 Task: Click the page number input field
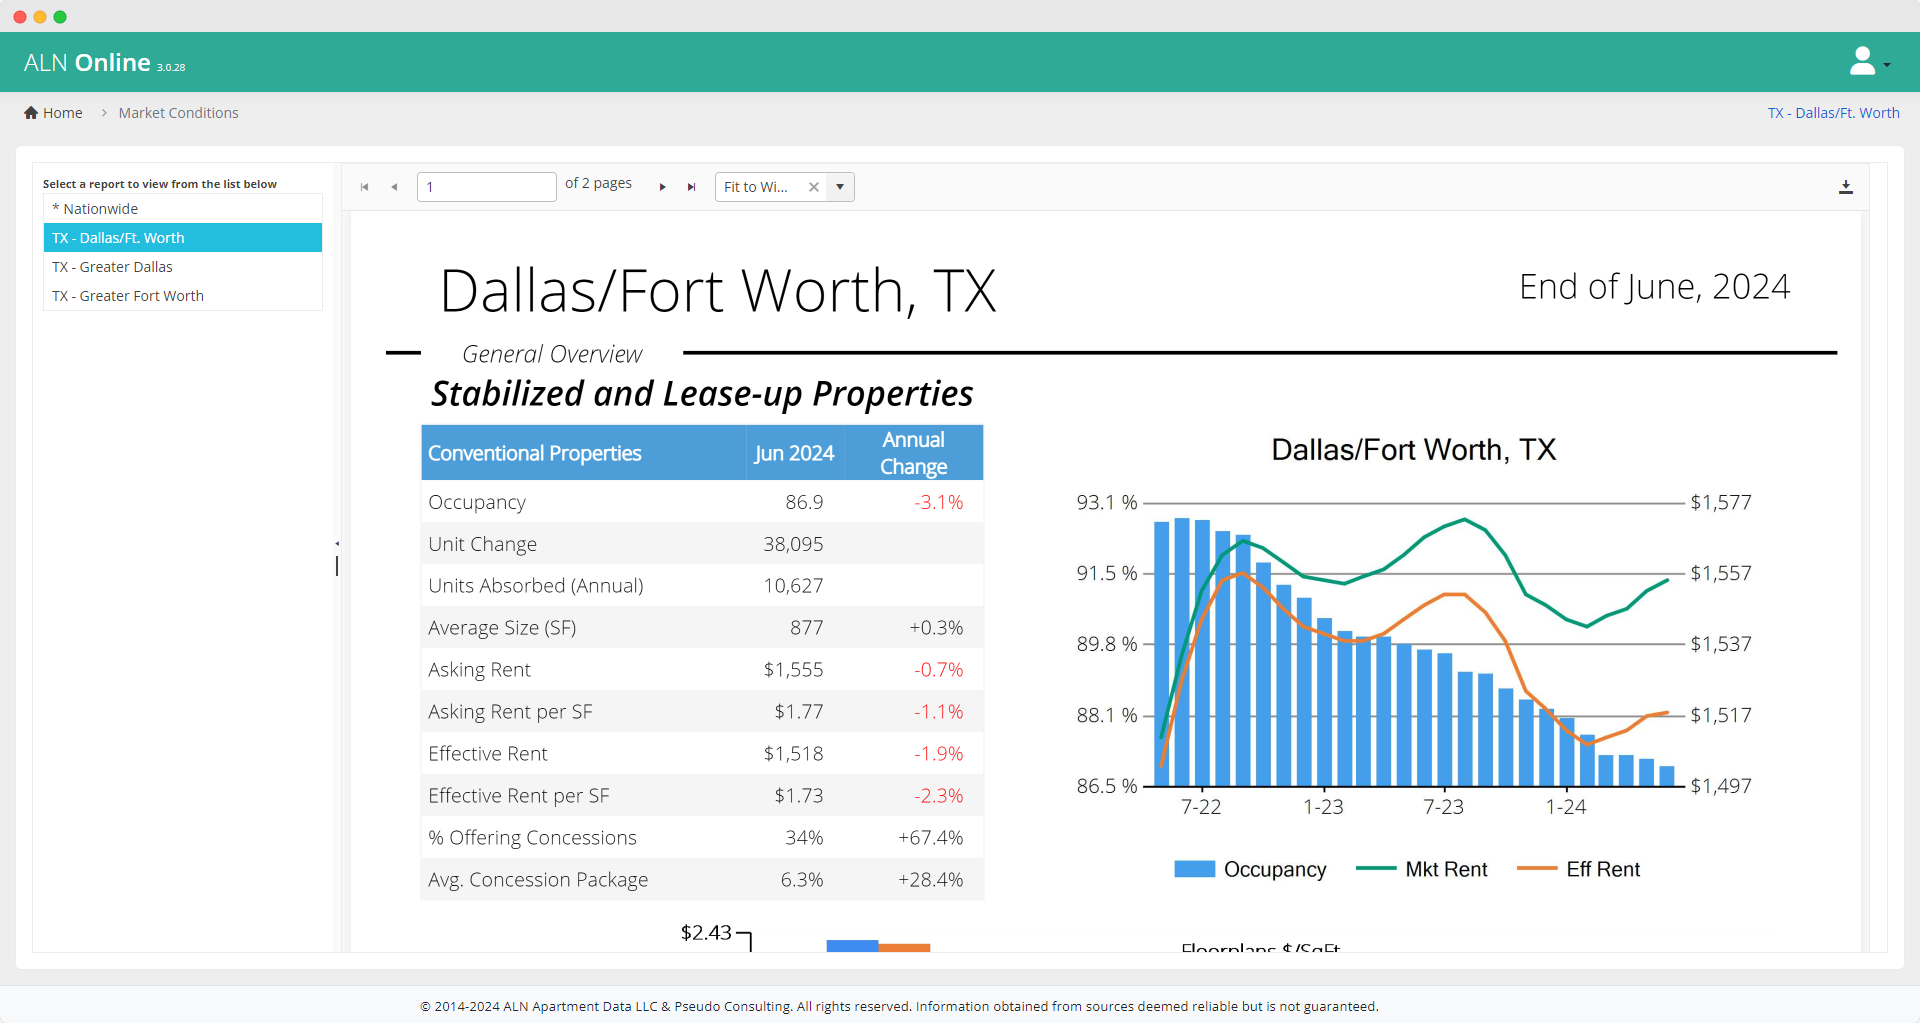tap(487, 187)
